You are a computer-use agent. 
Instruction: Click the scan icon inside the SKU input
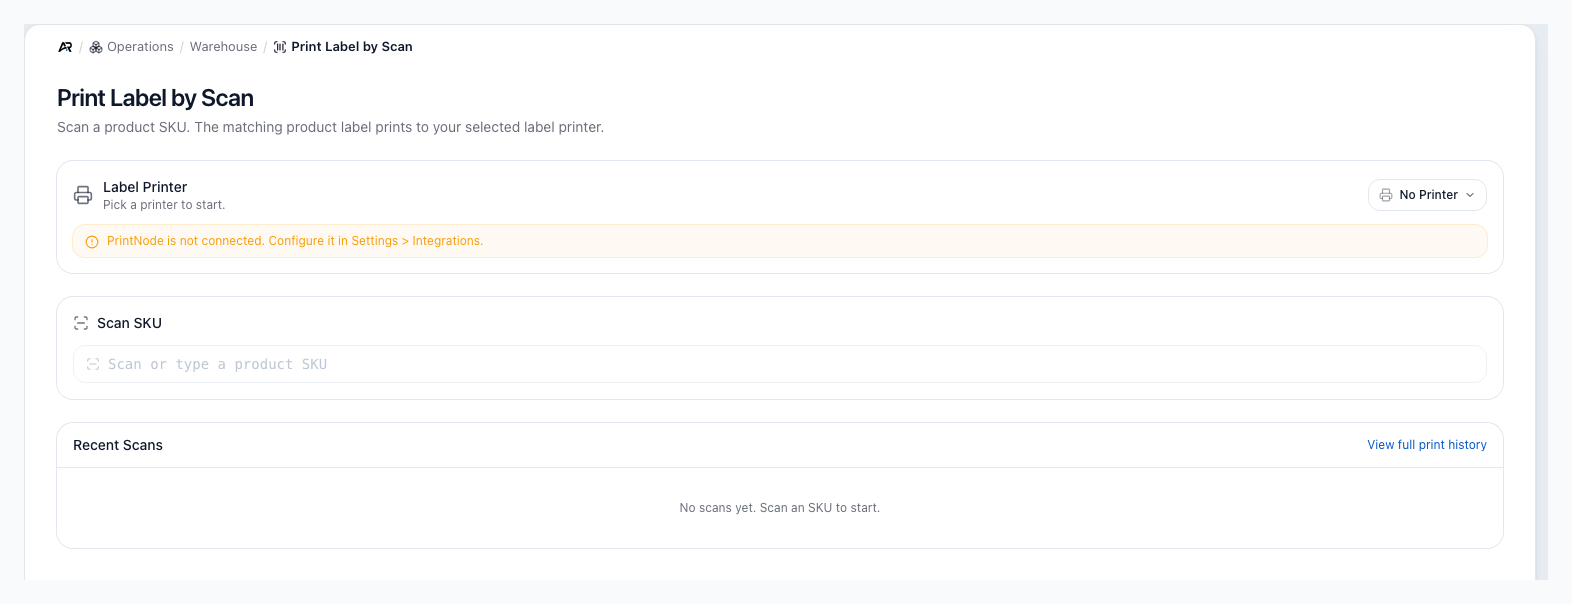(x=93, y=364)
